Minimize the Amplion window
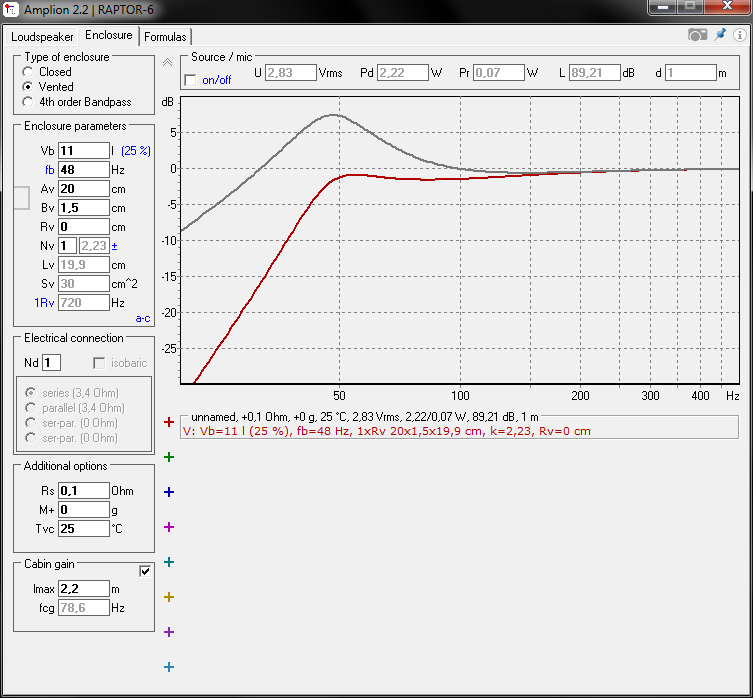Viewport: 753px width, 698px height. click(x=662, y=7)
